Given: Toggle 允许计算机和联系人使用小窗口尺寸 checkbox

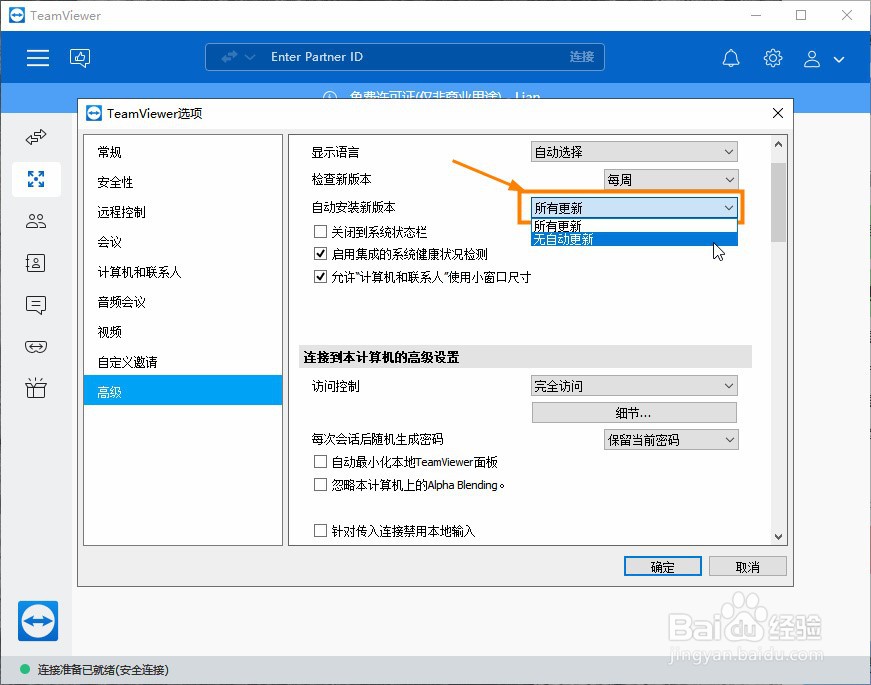Looking at the screenshot, I should (x=320, y=277).
